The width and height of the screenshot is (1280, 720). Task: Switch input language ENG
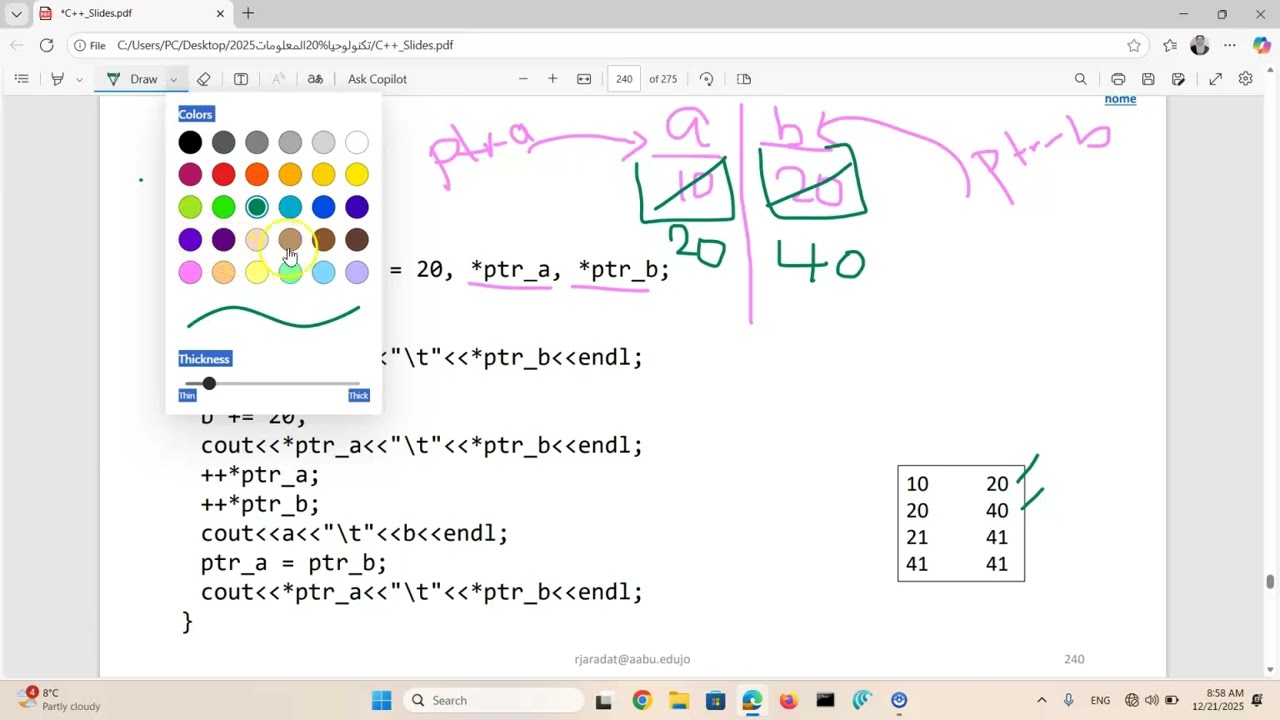[x=1100, y=701]
